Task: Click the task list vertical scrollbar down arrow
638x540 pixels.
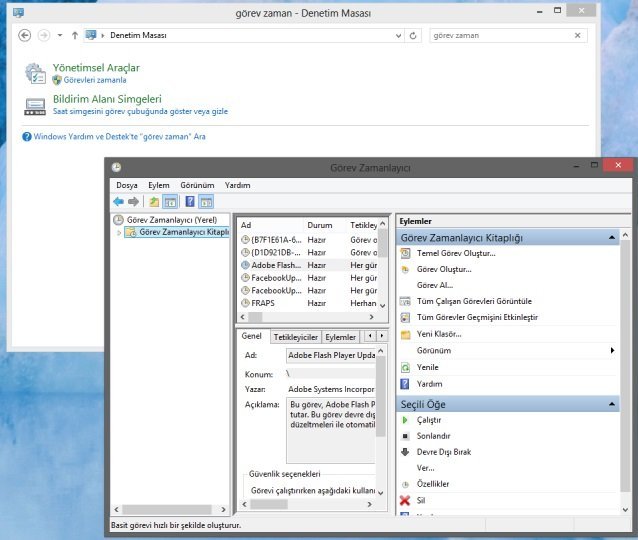Action: 382,305
